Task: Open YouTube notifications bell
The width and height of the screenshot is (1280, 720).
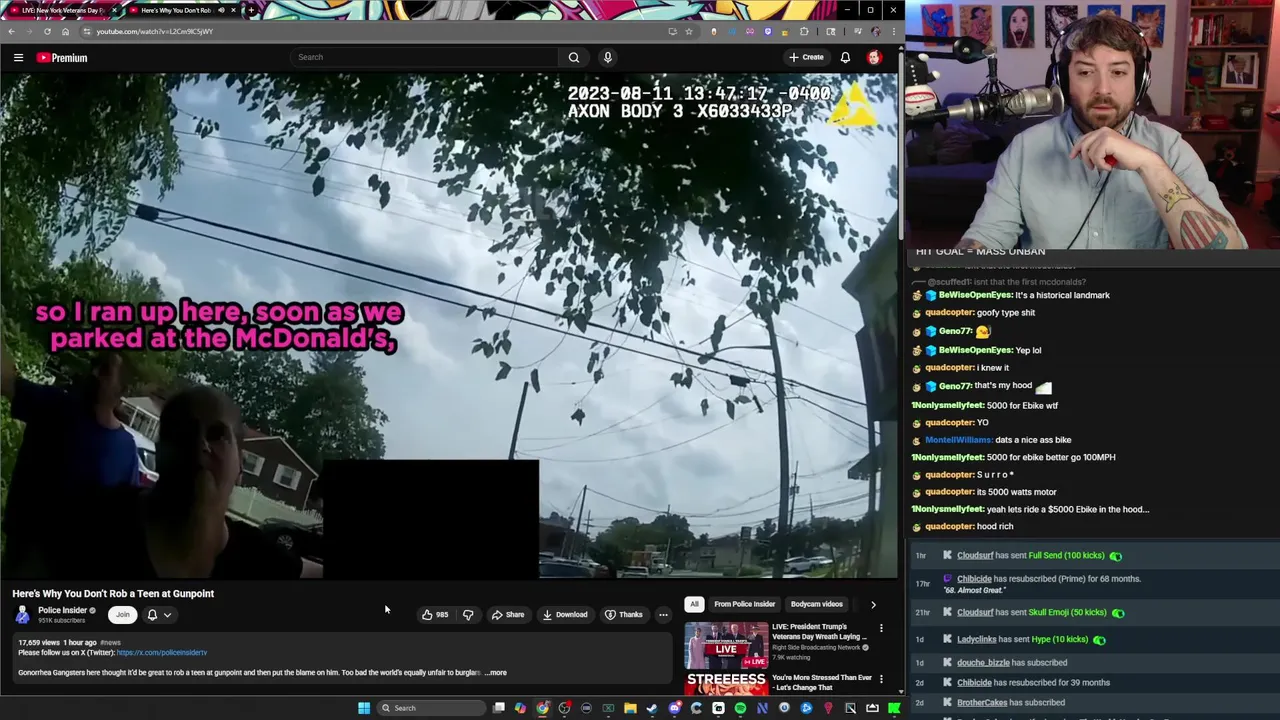Action: (845, 57)
